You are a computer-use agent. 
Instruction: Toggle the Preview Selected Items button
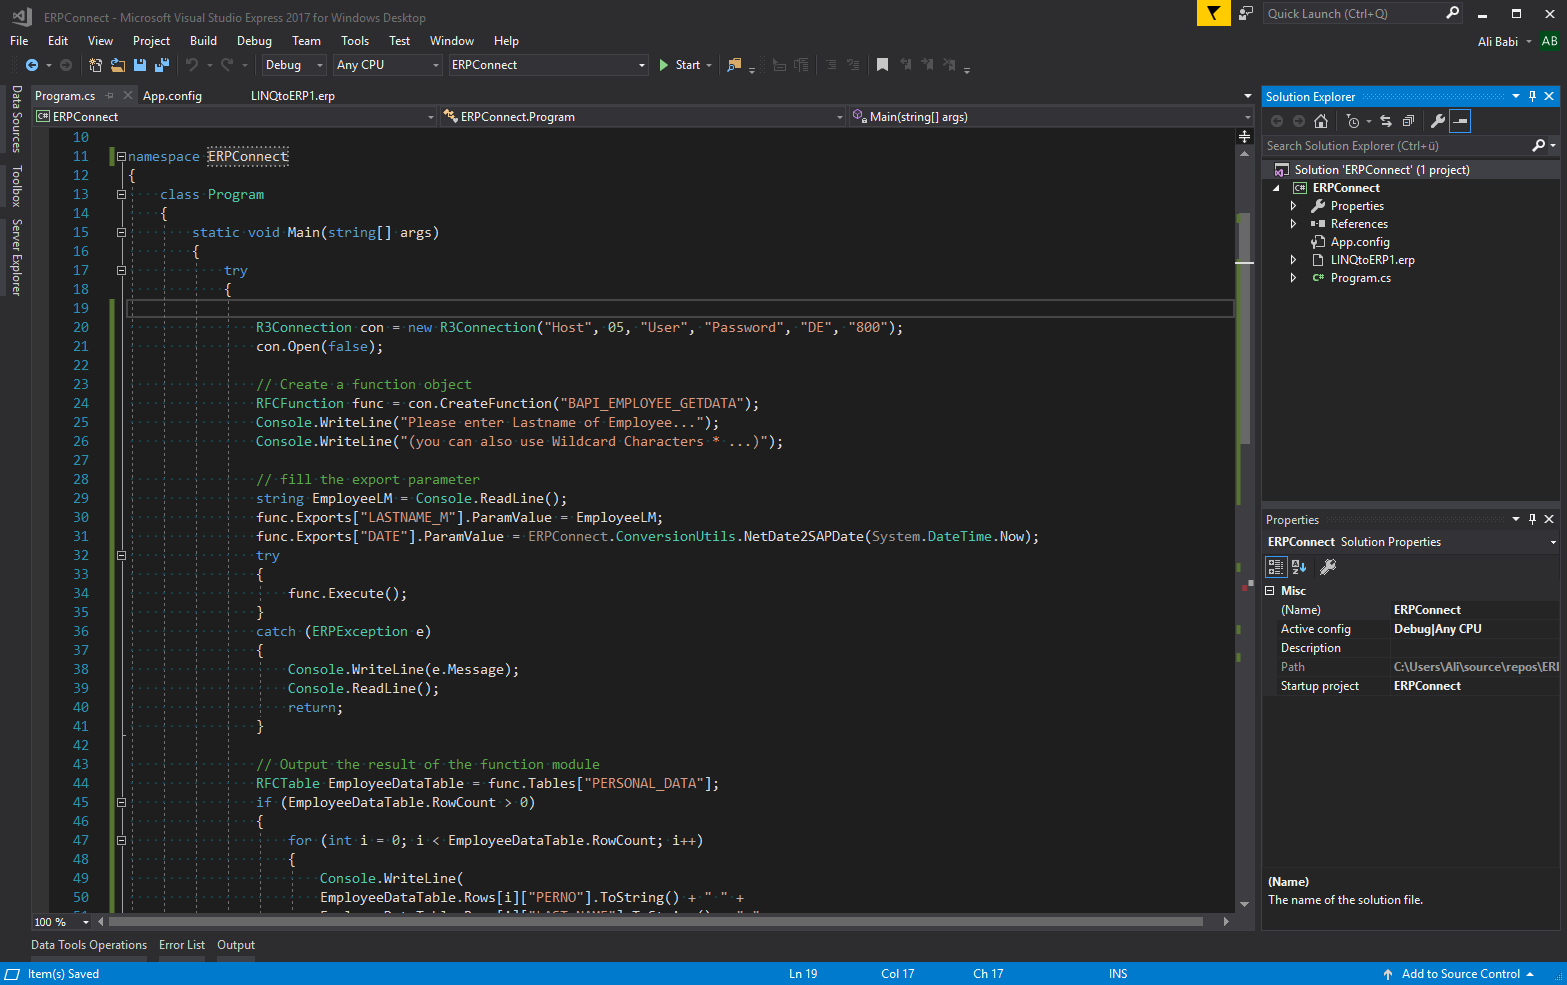coord(1460,121)
